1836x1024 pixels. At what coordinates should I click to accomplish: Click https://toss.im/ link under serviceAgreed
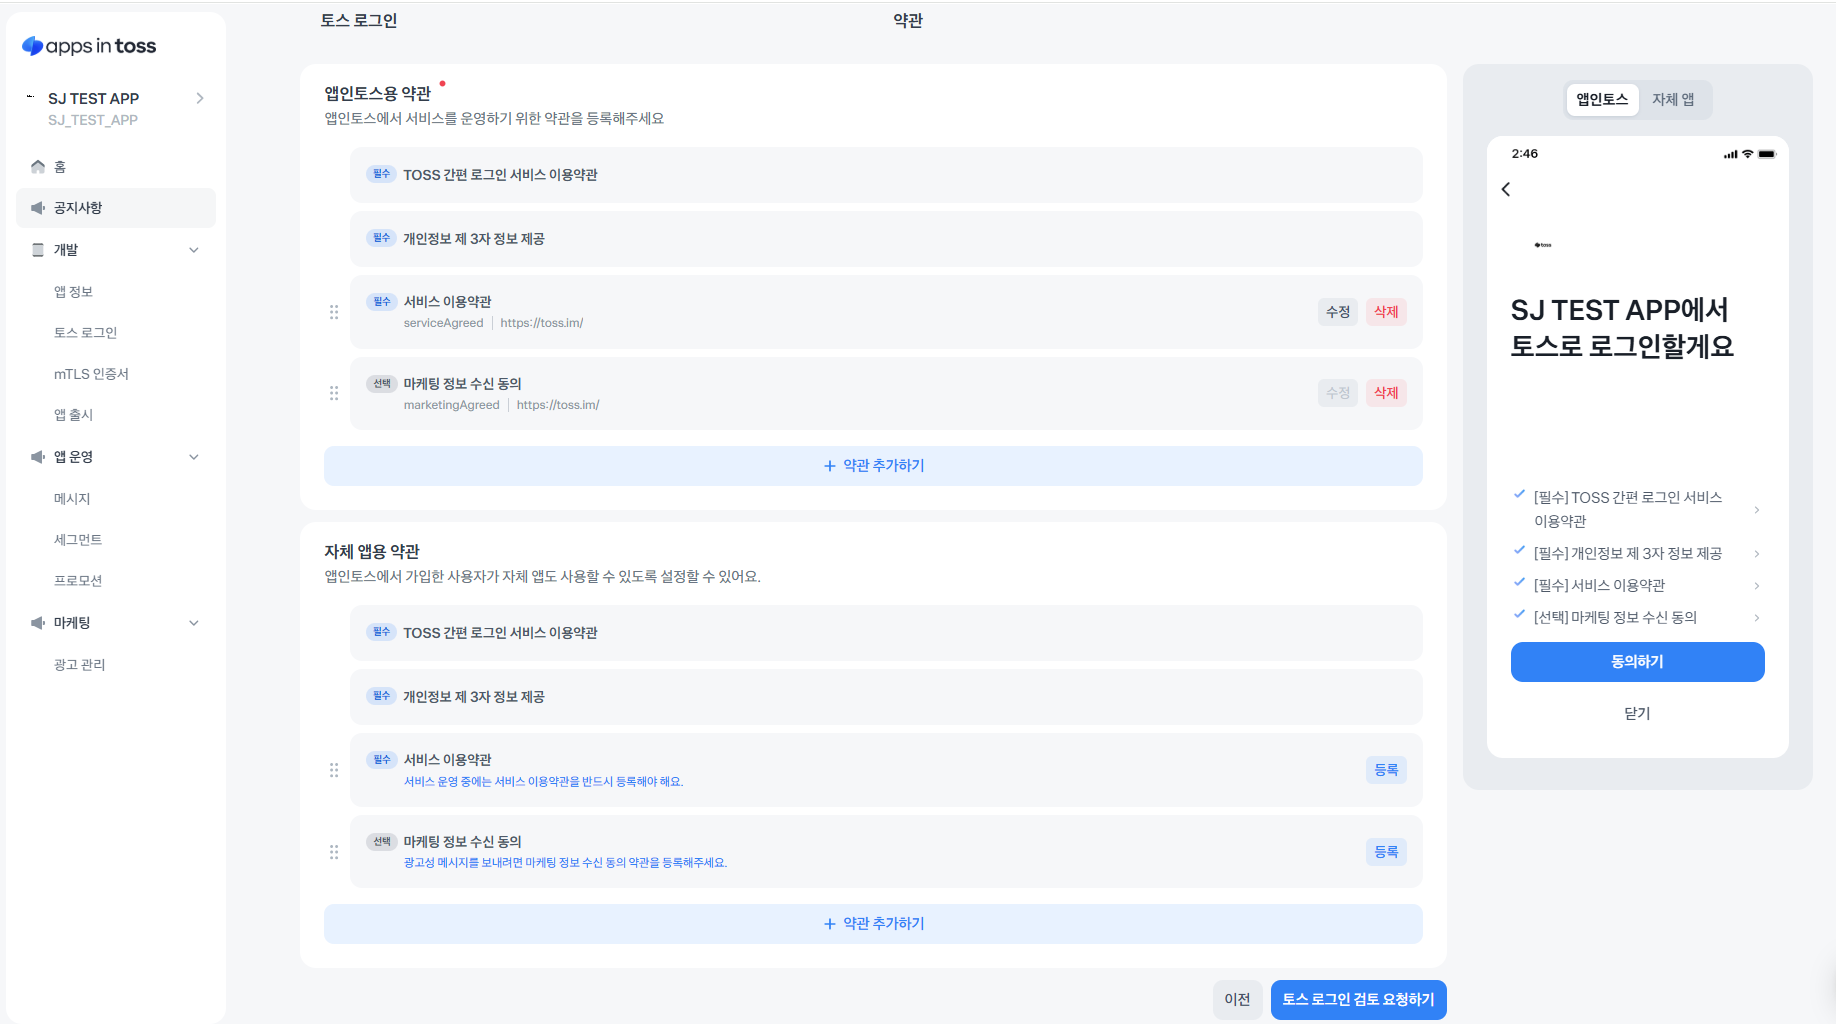pyautogui.click(x=542, y=323)
